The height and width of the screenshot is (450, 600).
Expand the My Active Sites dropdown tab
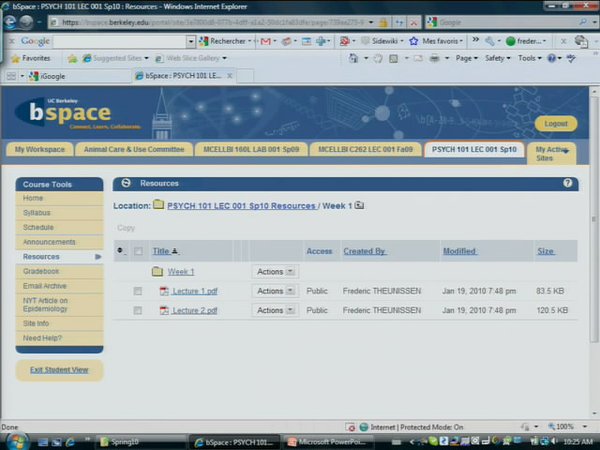(551, 153)
